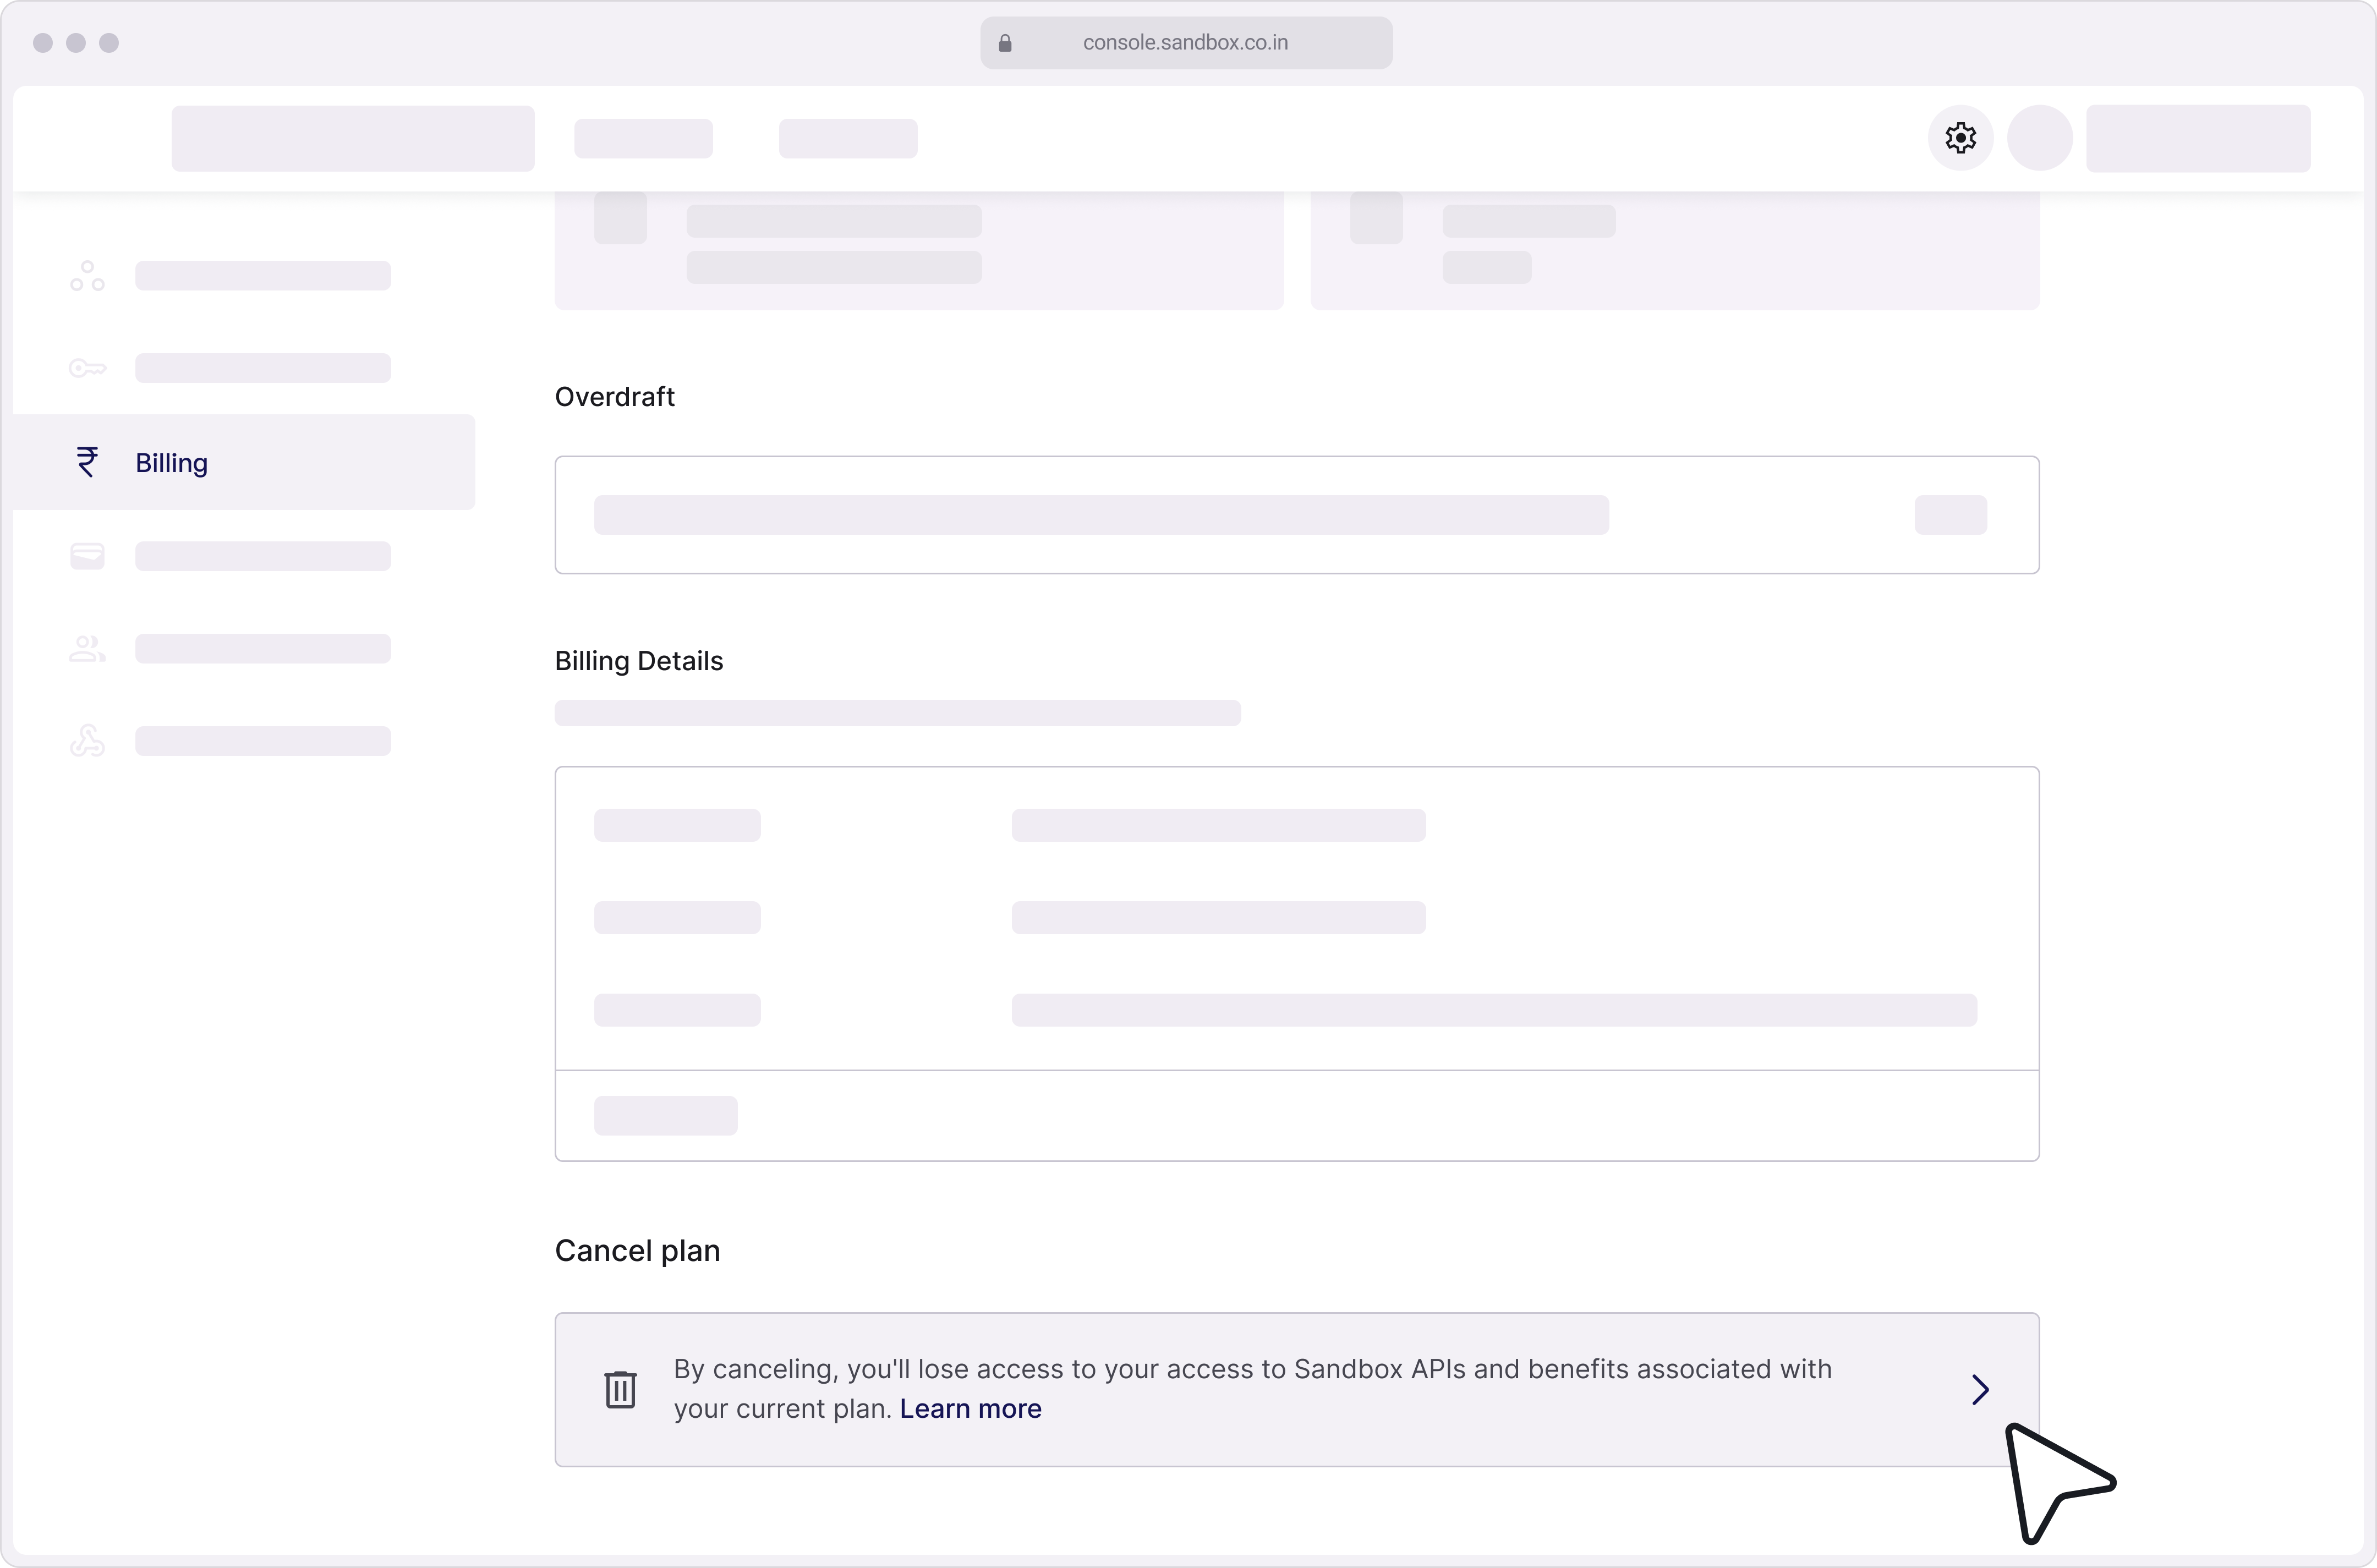The image size is (2377, 1568).
Task: Select the Billing sidebar menu item
Action: pos(244,462)
